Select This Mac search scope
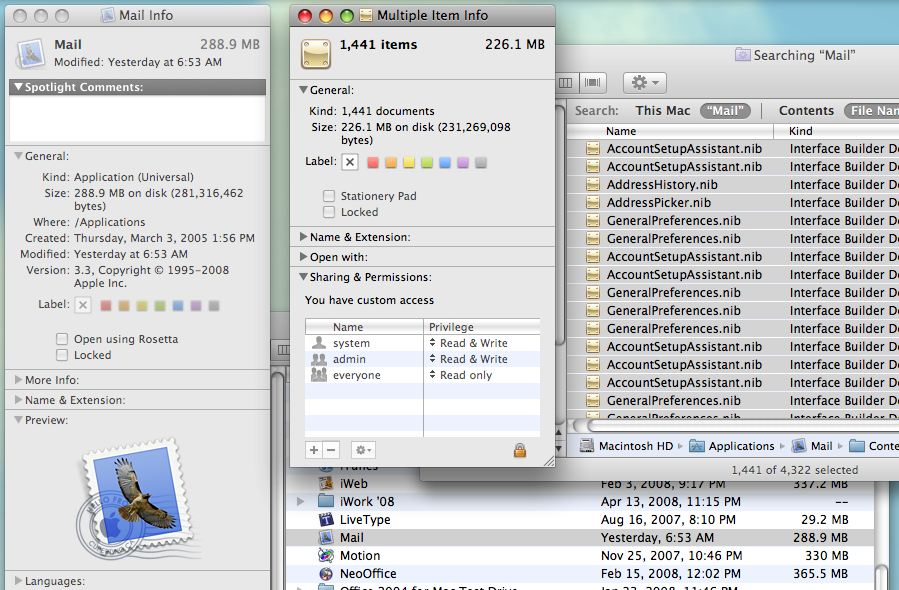899x590 pixels. tap(663, 111)
